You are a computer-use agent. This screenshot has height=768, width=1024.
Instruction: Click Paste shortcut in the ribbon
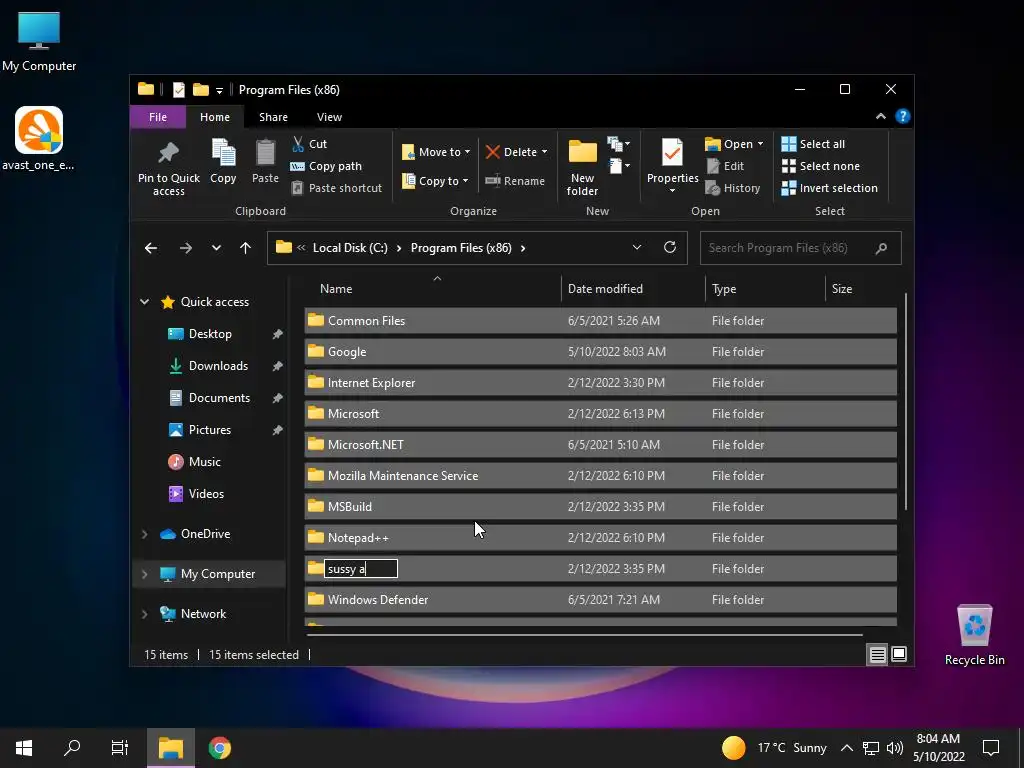coord(336,188)
